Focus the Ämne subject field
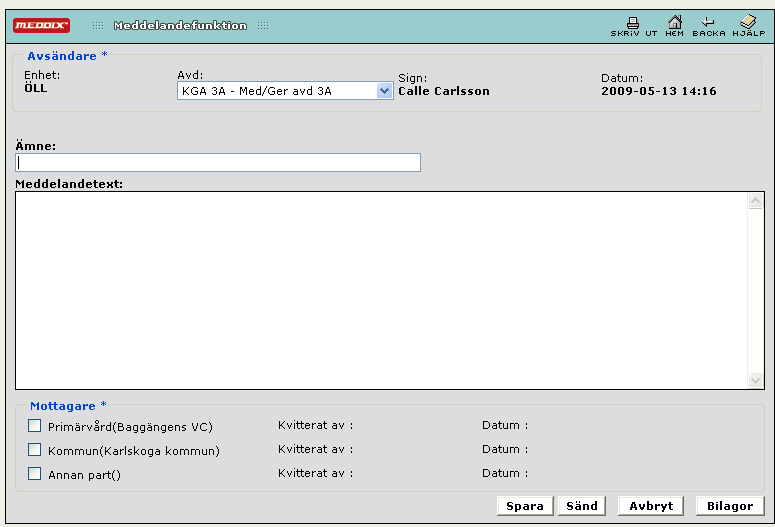775x527 pixels. 218,163
